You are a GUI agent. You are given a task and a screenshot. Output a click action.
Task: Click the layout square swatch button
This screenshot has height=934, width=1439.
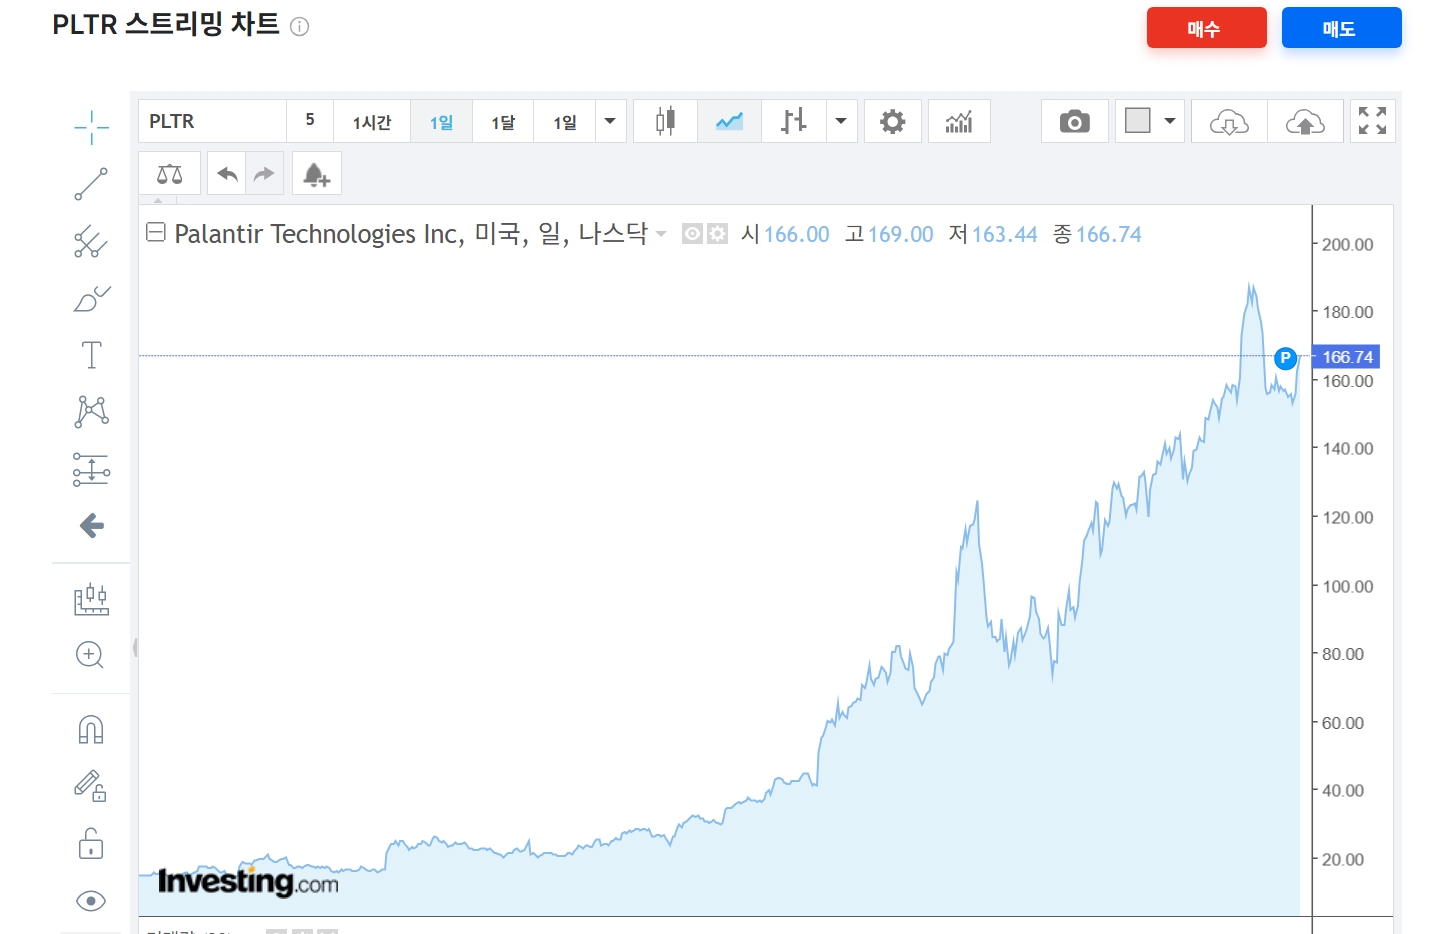(x=1138, y=121)
